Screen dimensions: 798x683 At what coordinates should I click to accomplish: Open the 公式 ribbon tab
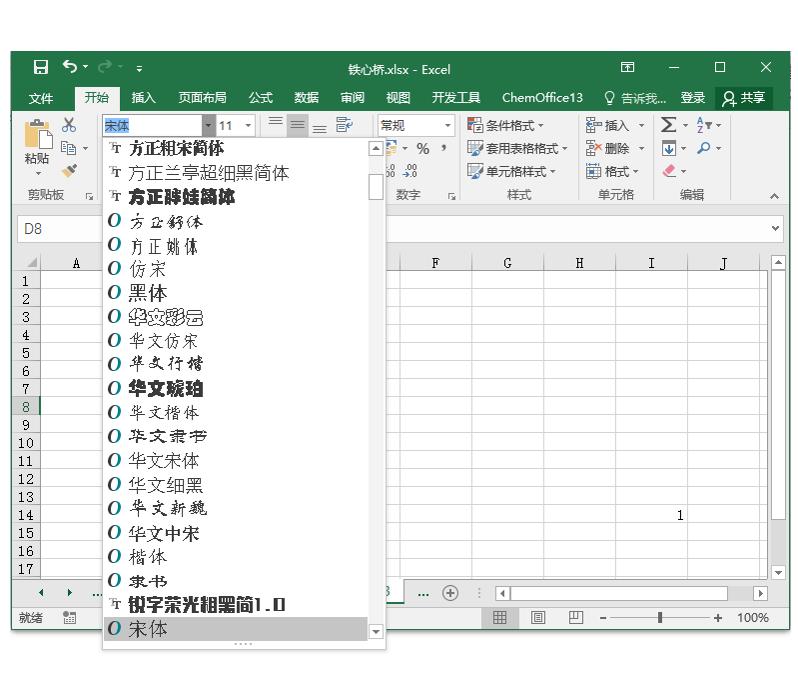[261, 98]
